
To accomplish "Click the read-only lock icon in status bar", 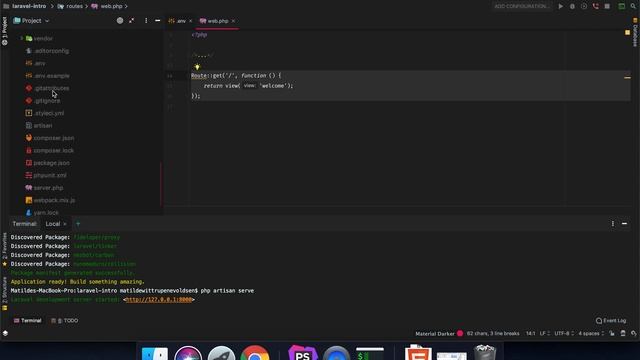I will [612, 333].
